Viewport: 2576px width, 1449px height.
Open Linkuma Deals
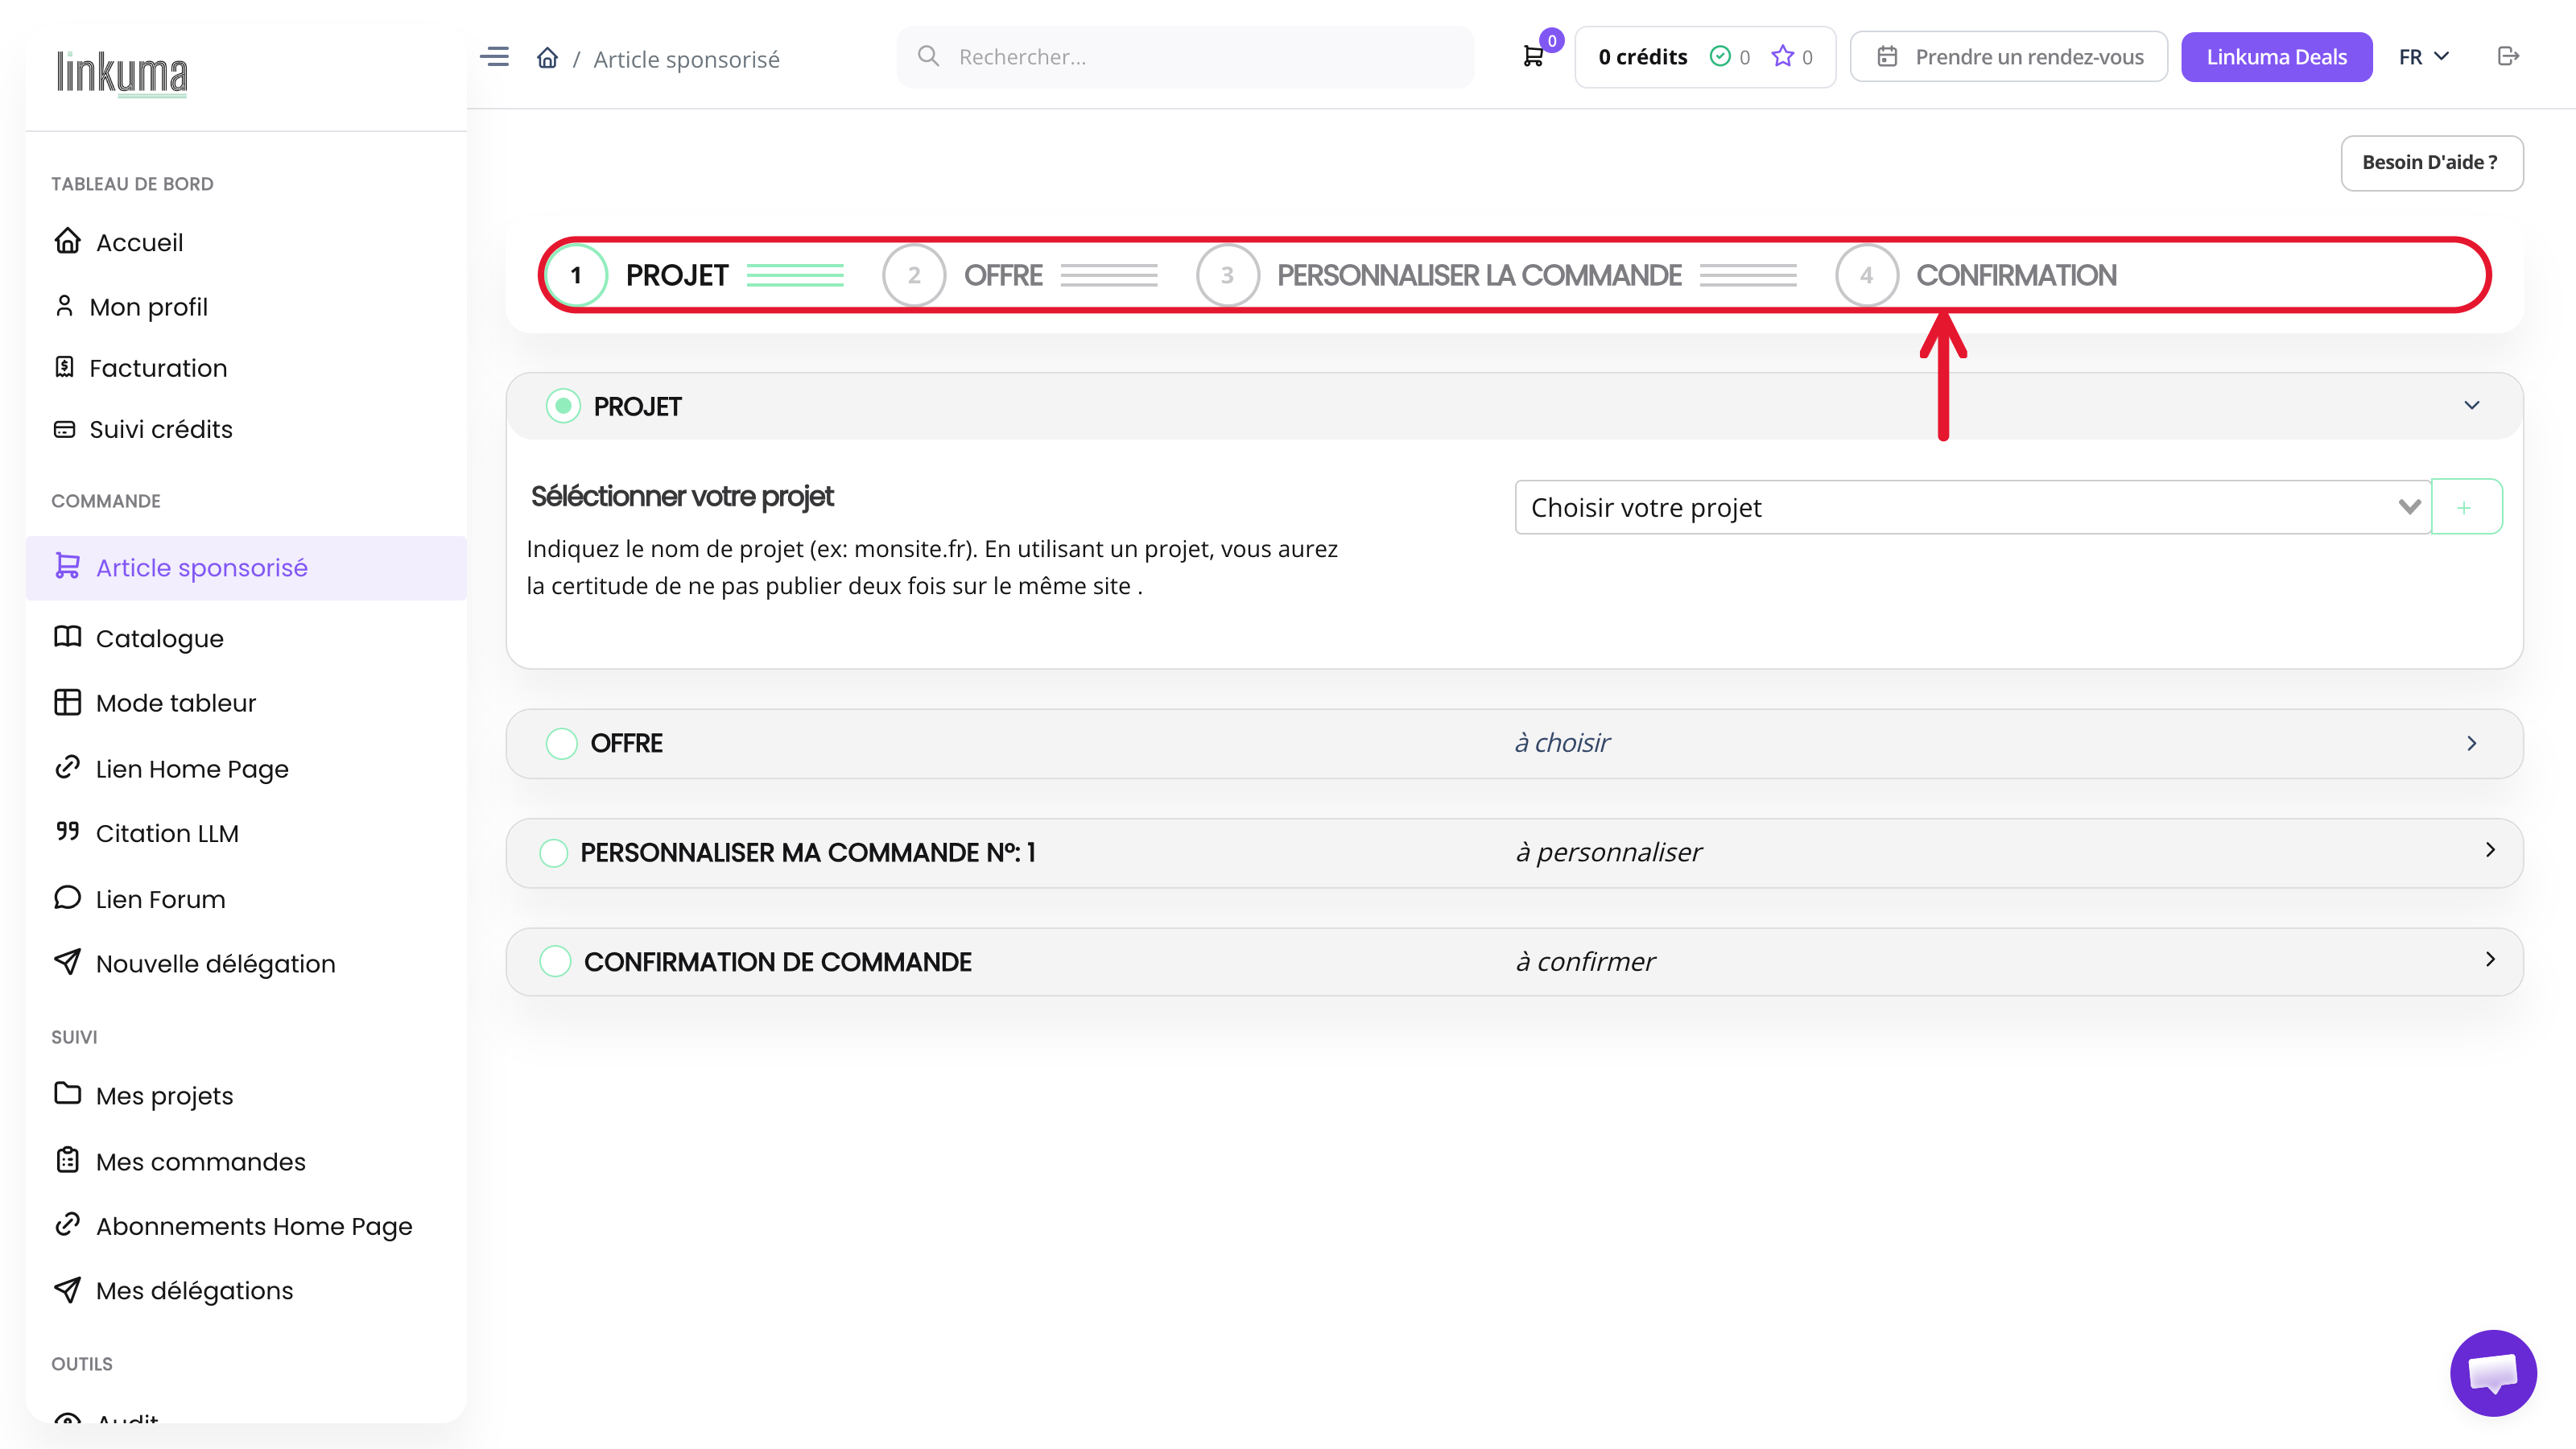tap(2276, 57)
